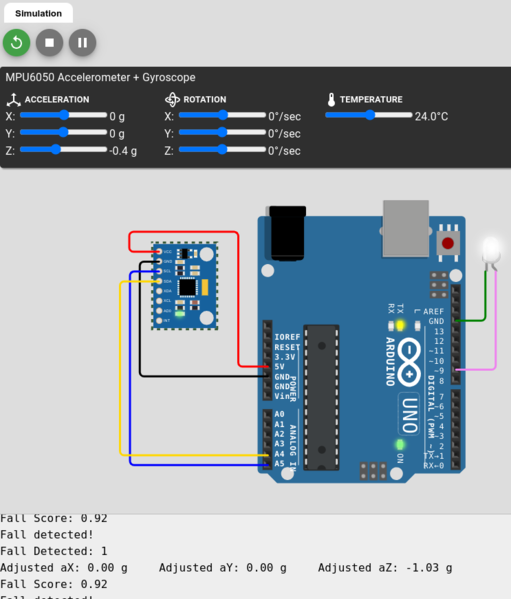The height and width of the screenshot is (599, 511).
Task: Adjust Rotation Z slider
Action: pos(222,149)
